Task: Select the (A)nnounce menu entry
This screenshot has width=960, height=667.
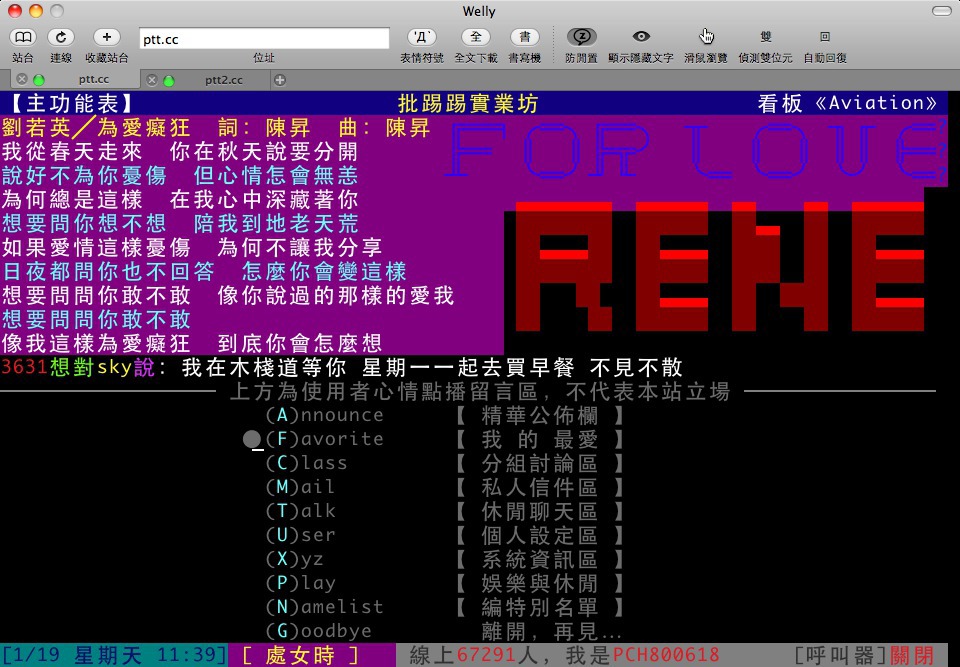Action: pos(325,415)
